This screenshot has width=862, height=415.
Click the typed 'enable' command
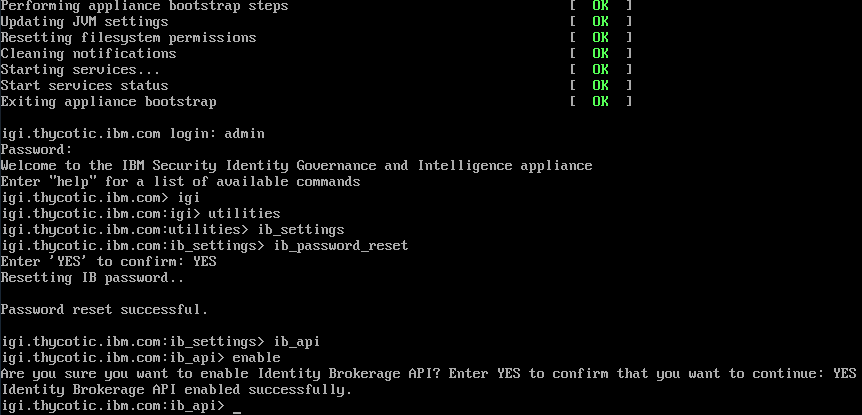[256, 357]
